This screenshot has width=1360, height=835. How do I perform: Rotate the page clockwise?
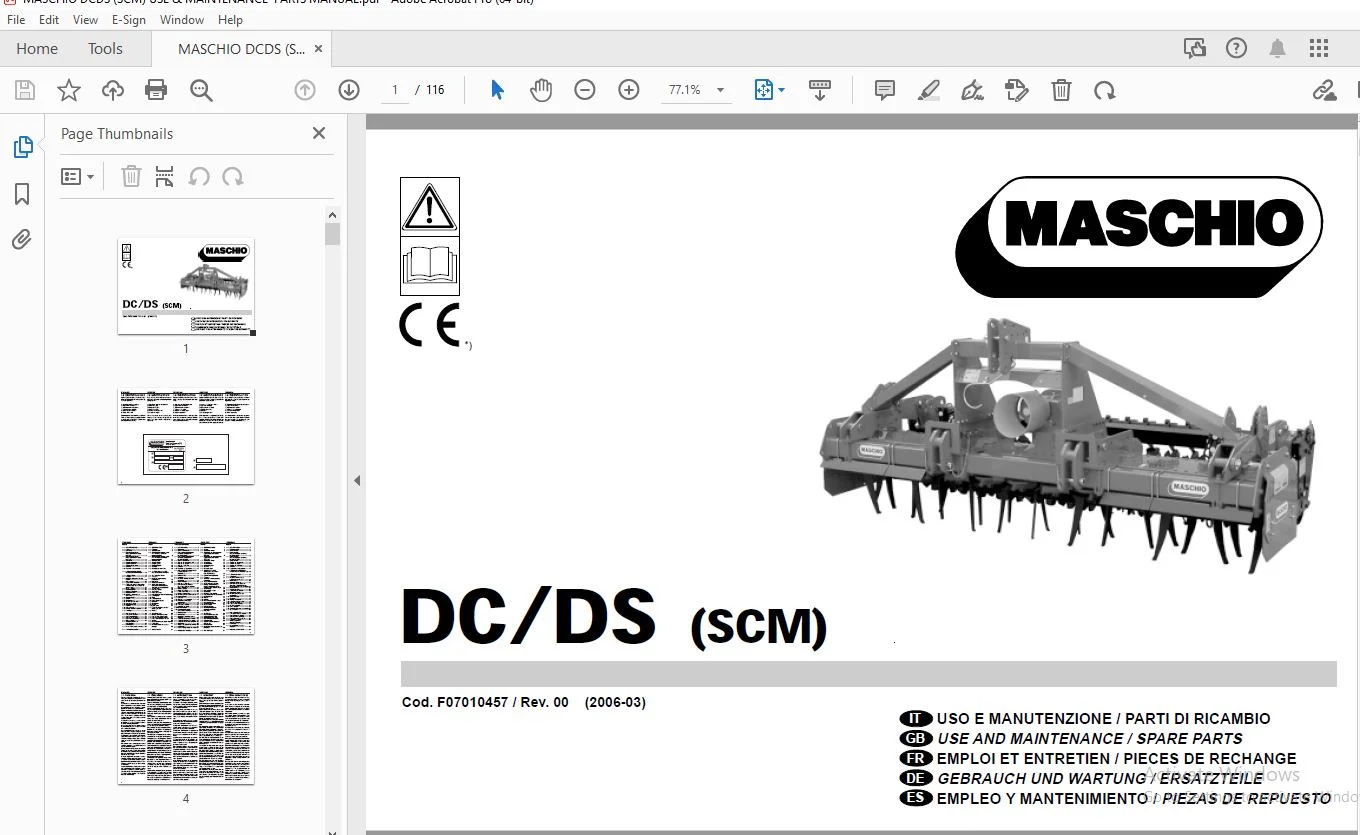(x=1105, y=90)
